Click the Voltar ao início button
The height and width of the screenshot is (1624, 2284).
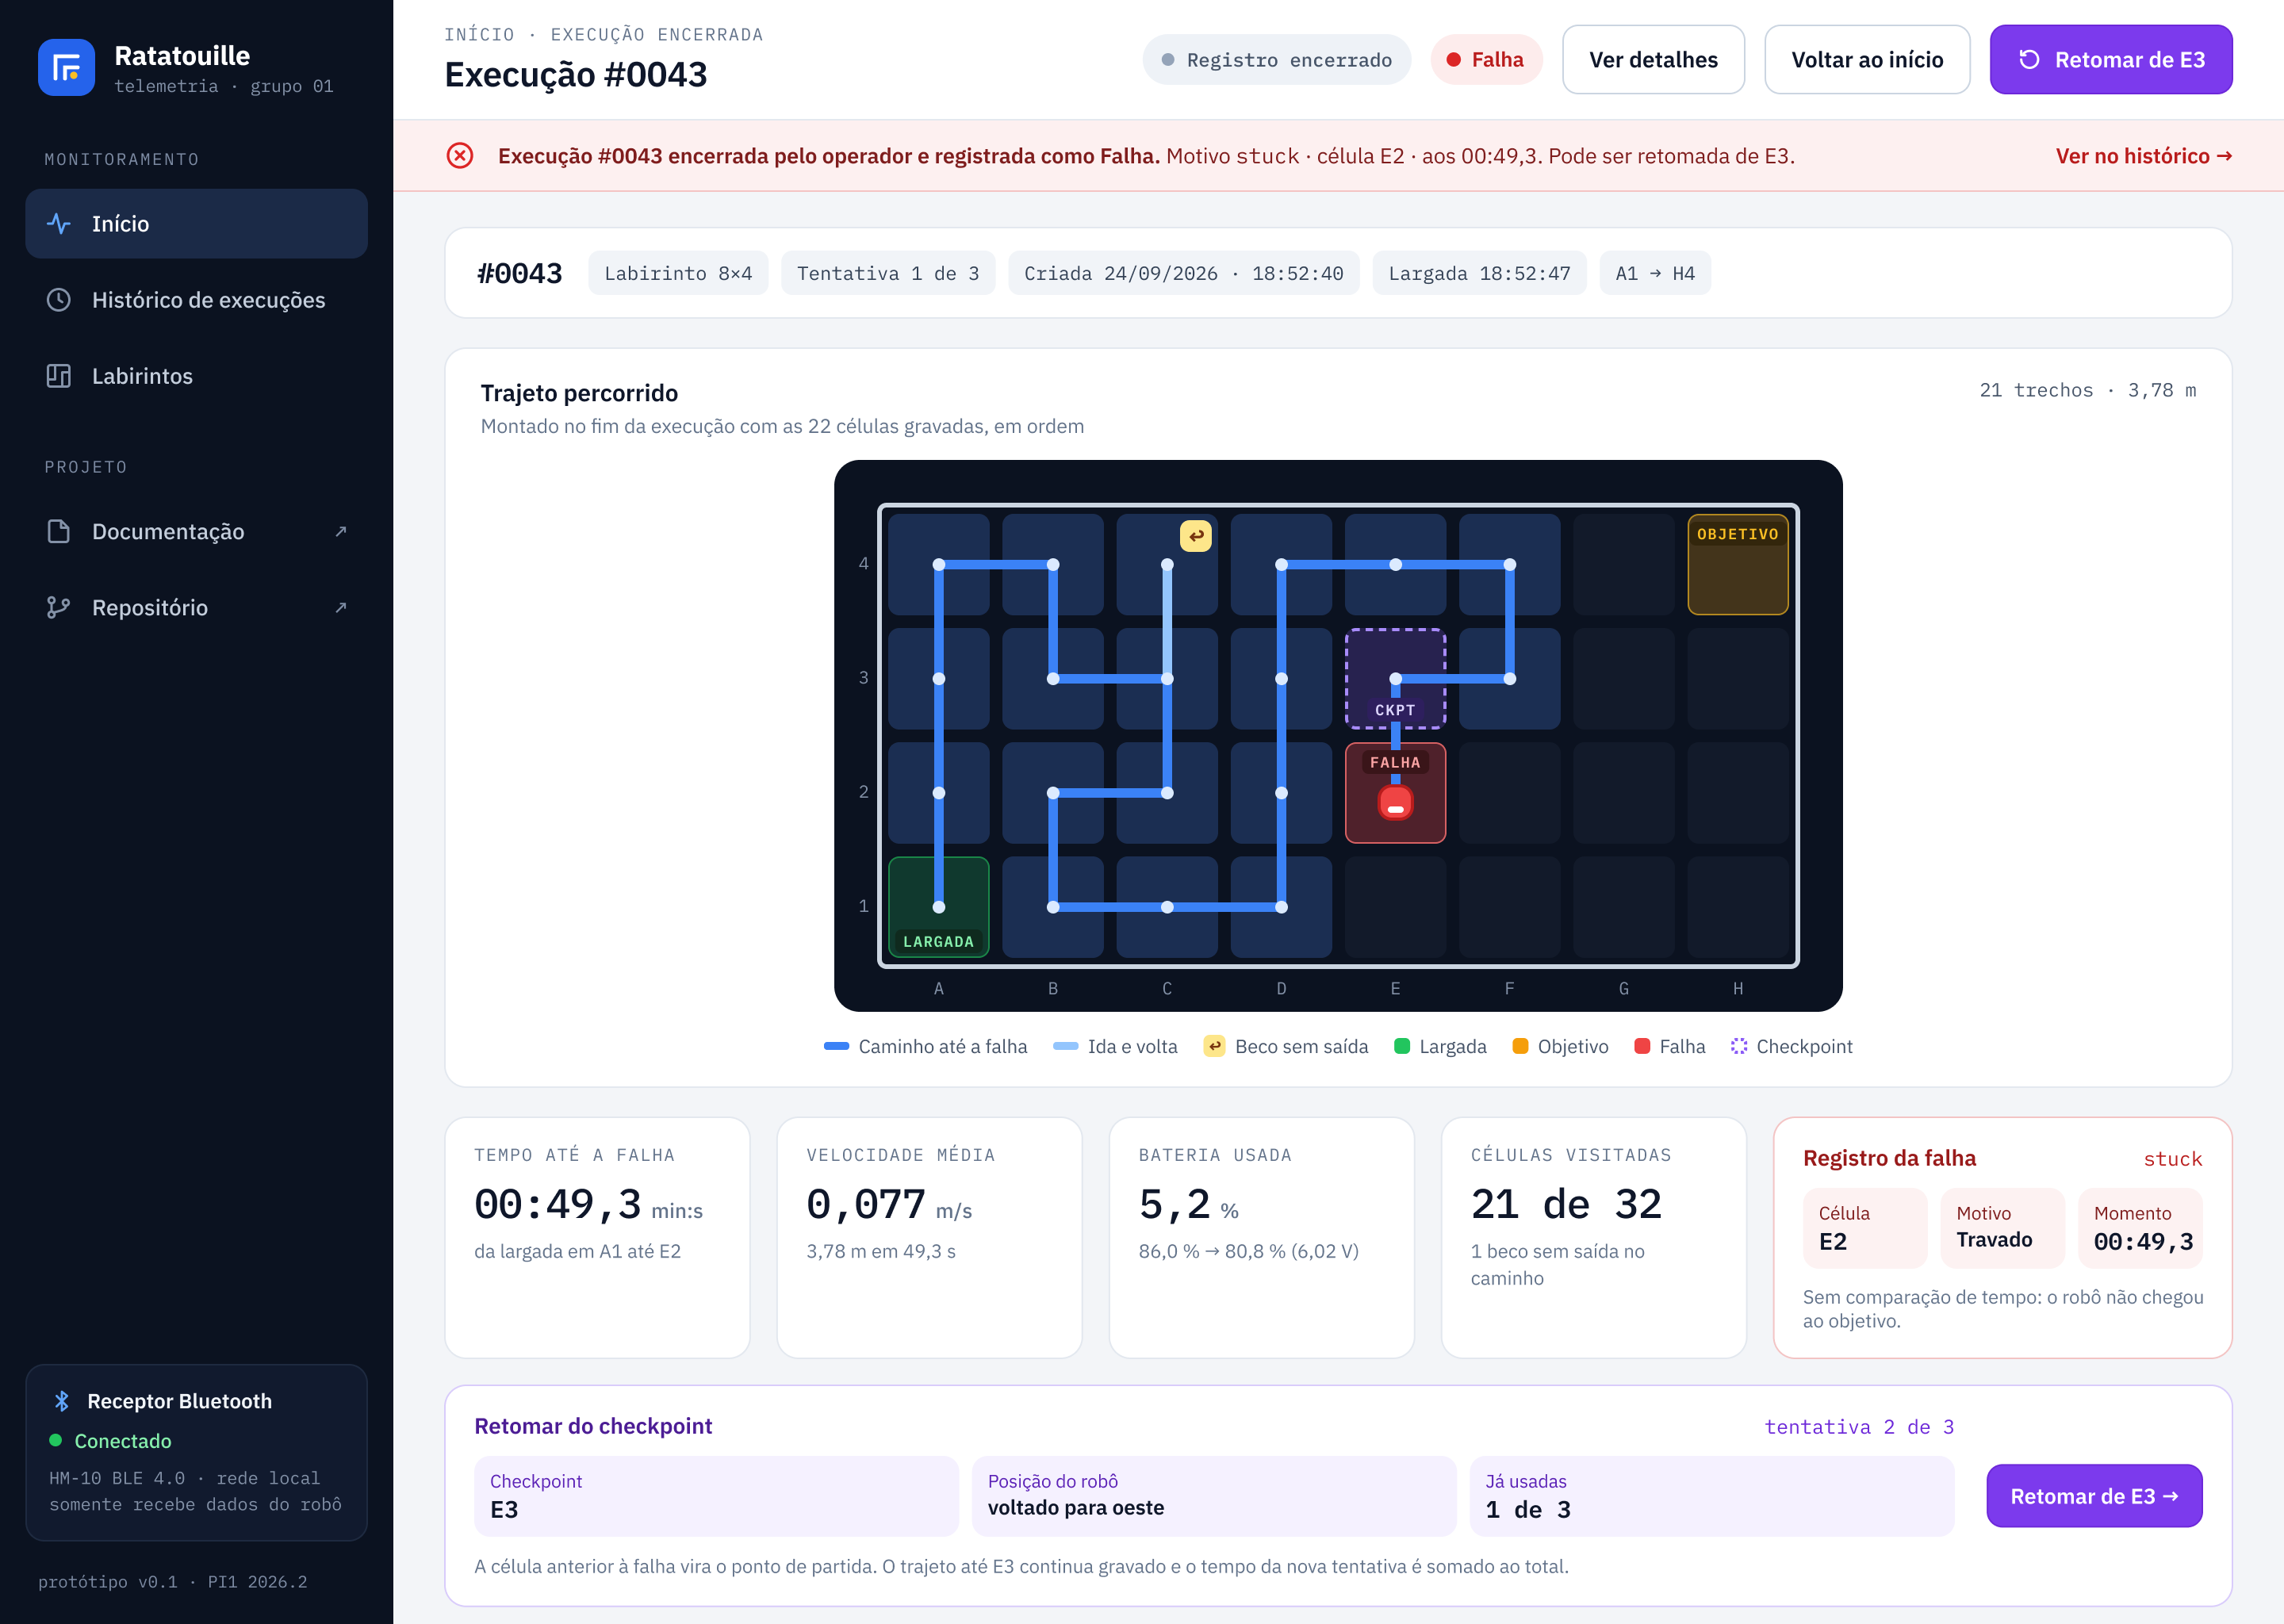(x=1867, y=60)
